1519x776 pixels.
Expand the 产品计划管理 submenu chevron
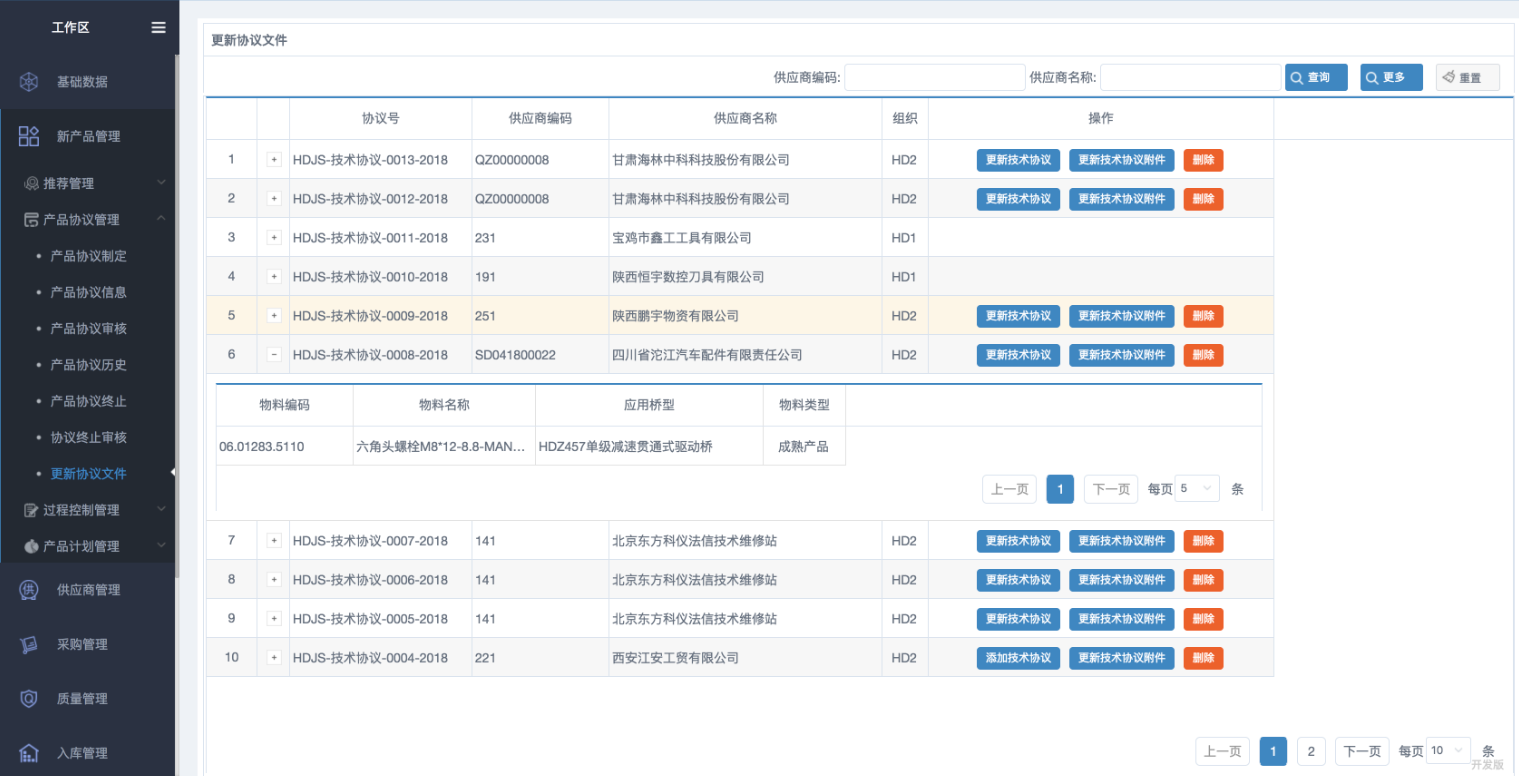tap(161, 546)
